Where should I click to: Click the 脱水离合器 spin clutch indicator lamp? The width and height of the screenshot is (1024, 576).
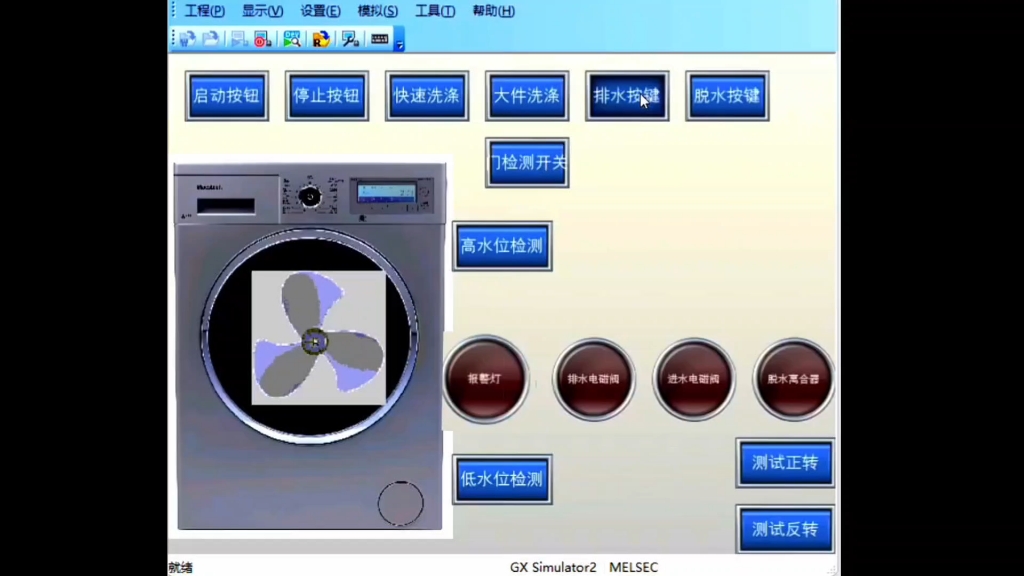pyautogui.click(x=793, y=379)
